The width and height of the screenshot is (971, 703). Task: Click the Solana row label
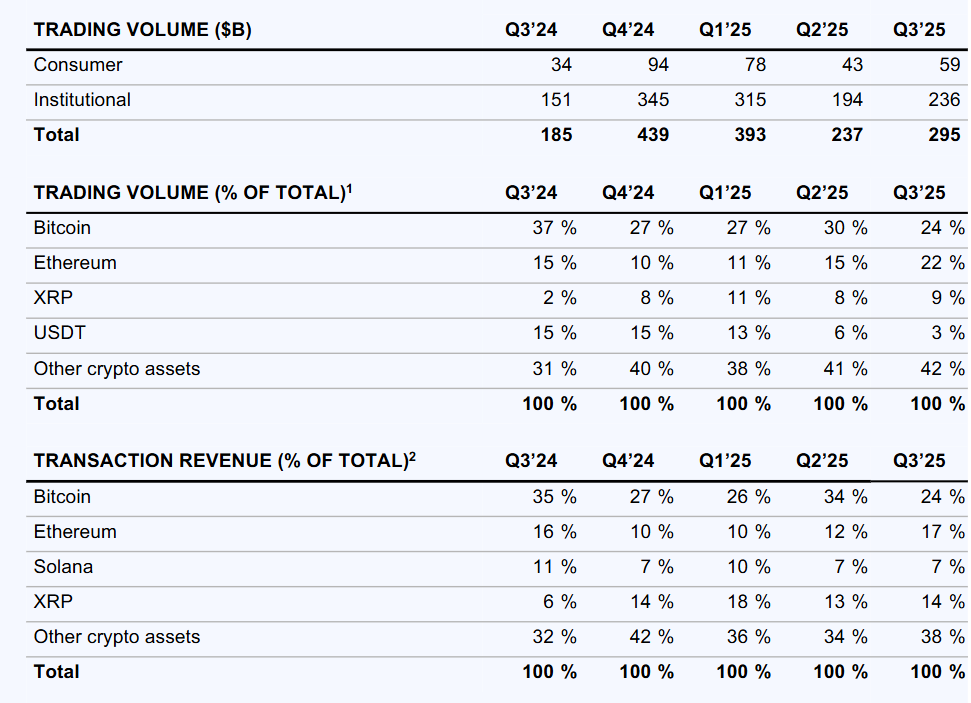(x=63, y=567)
